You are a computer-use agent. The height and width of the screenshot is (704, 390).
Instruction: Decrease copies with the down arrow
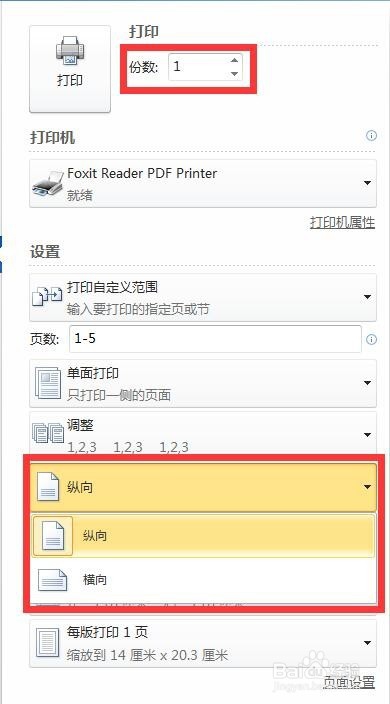[234, 74]
